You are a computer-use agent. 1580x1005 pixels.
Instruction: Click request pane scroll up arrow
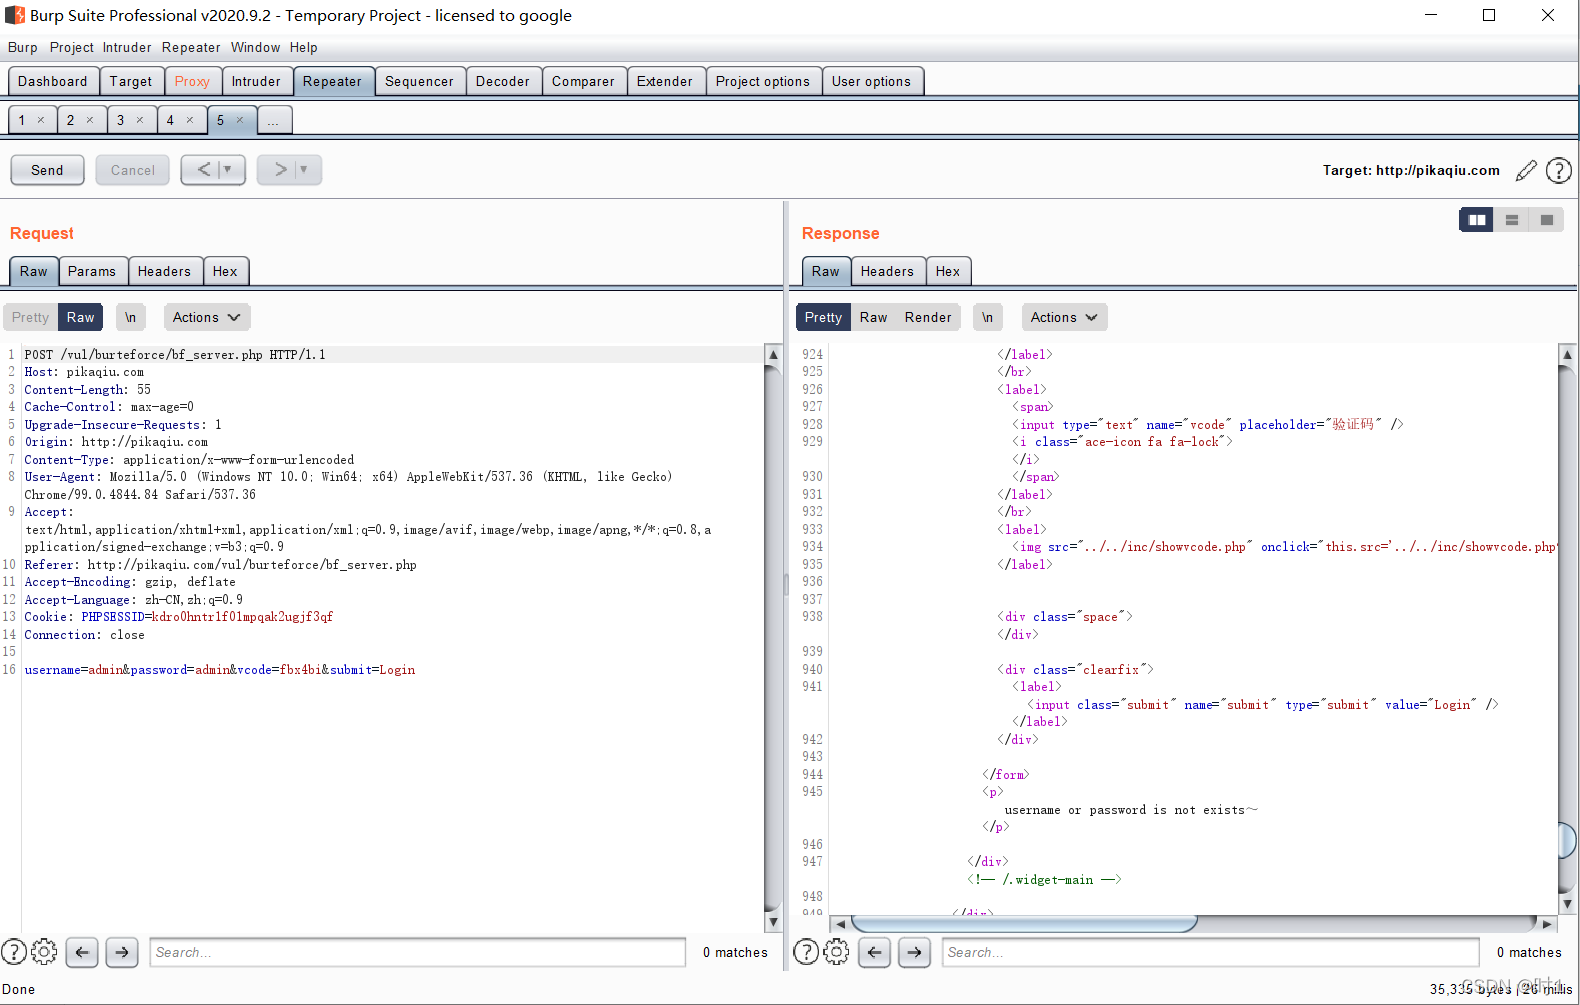[x=773, y=354]
